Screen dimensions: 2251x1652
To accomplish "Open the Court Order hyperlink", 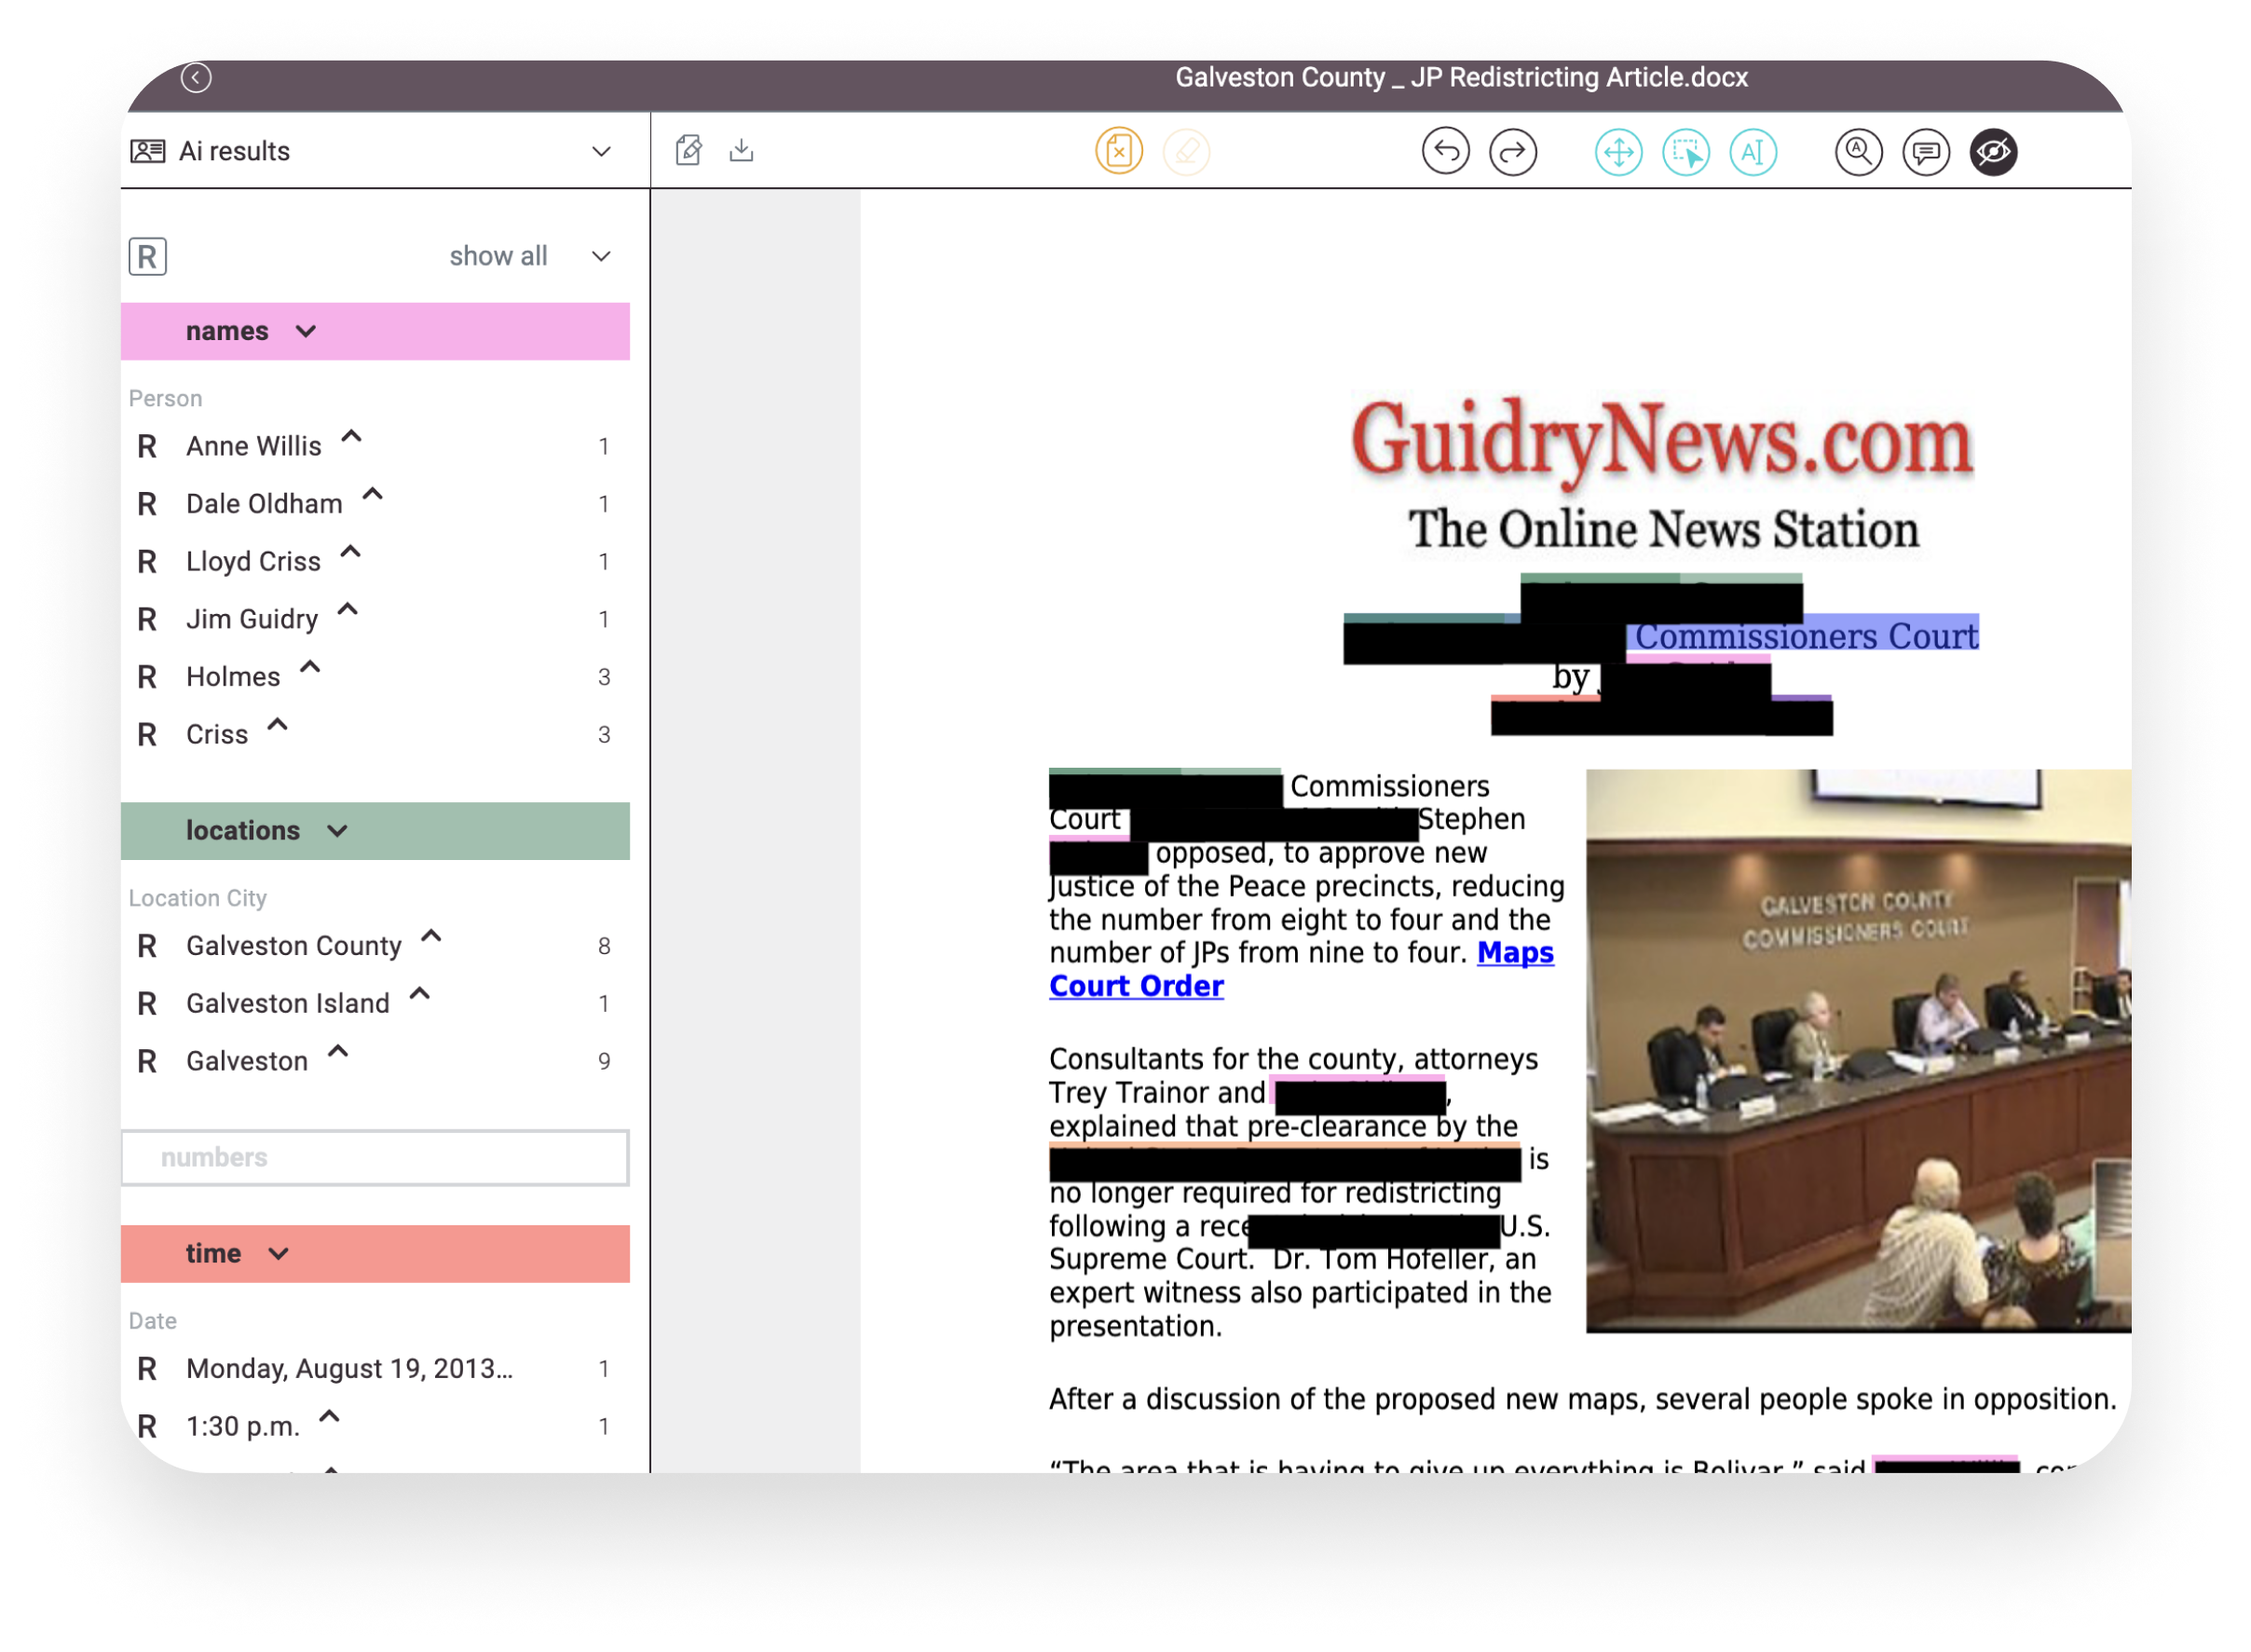I will pyautogui.click(x=1136, y=986).
